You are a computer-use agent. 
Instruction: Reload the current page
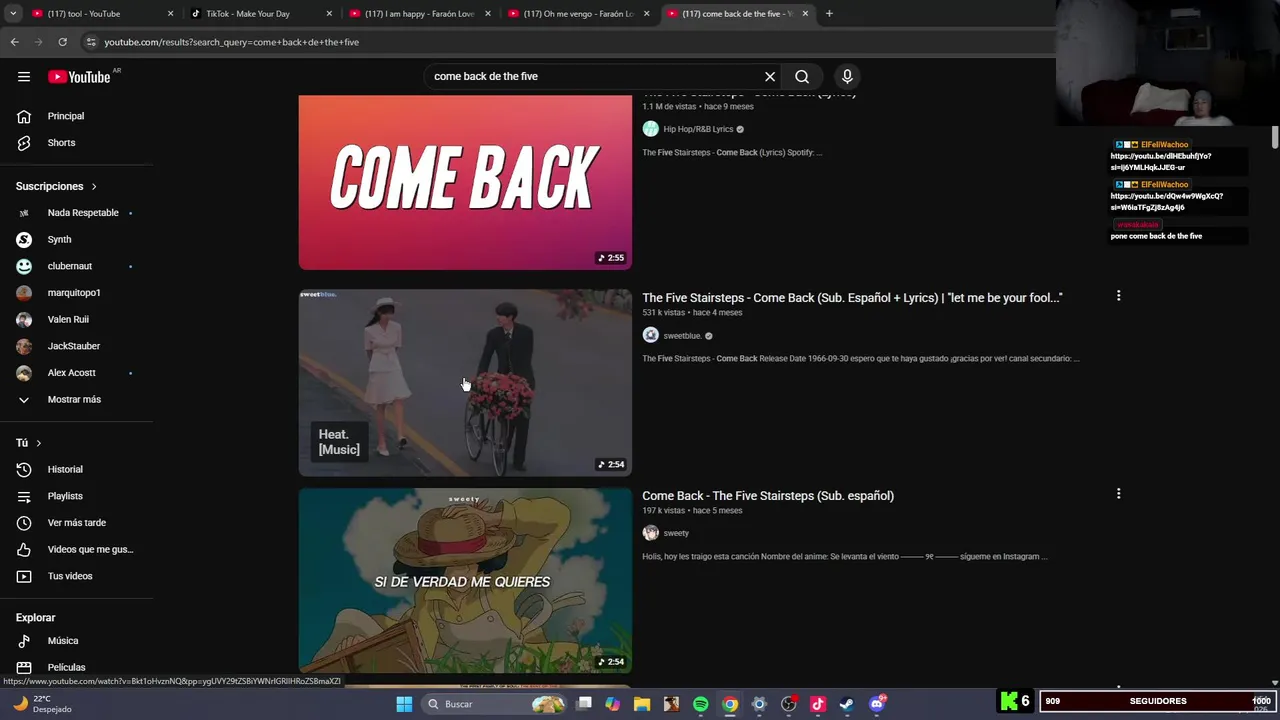click(62, 42)
